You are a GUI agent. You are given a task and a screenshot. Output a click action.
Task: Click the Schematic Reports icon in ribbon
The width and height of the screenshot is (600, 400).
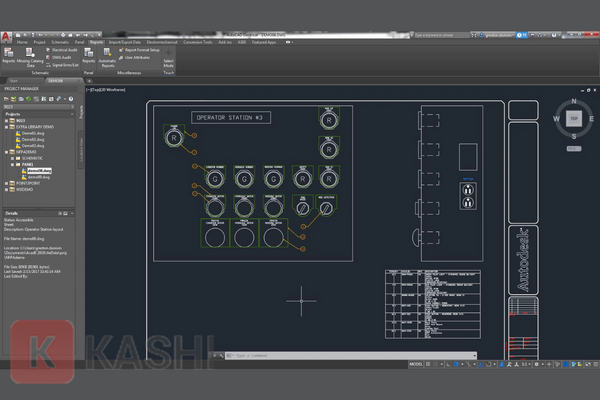pyautogui.click(x=8, y=56)
